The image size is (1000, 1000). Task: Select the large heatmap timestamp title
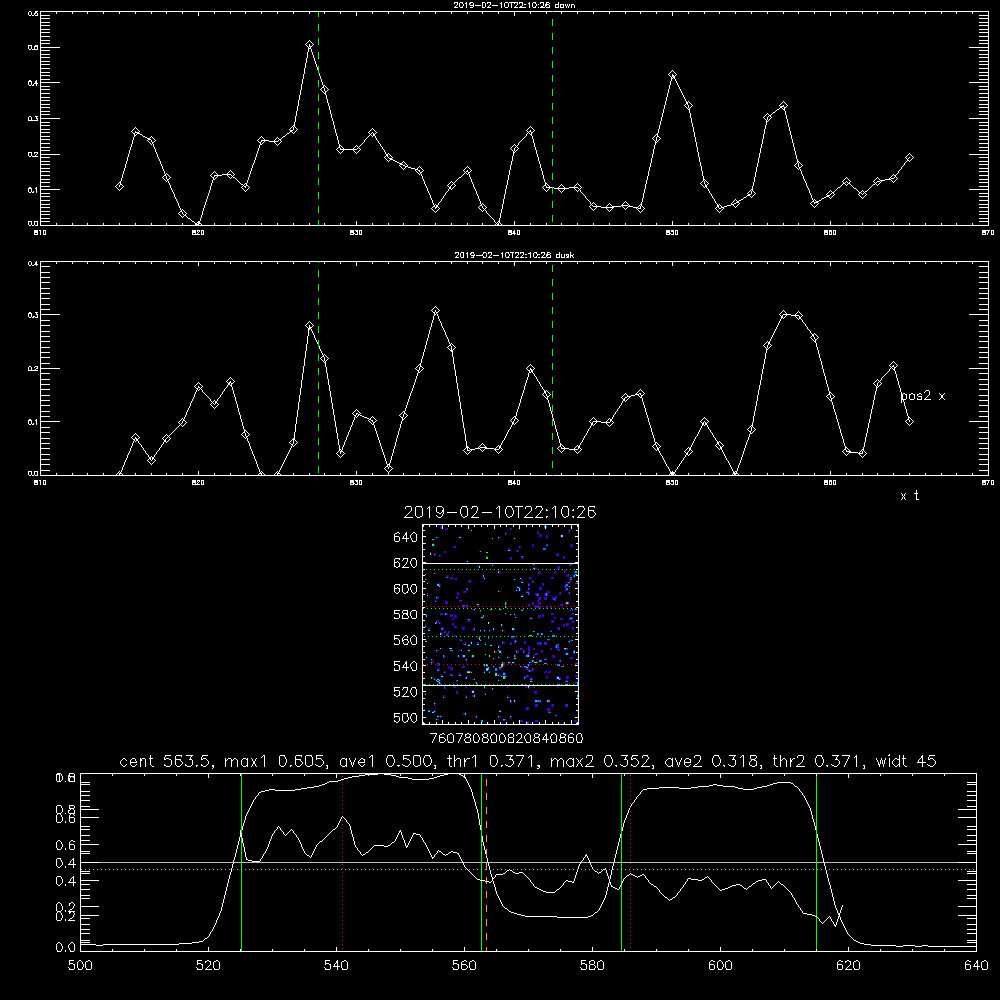tap(500, 512)
